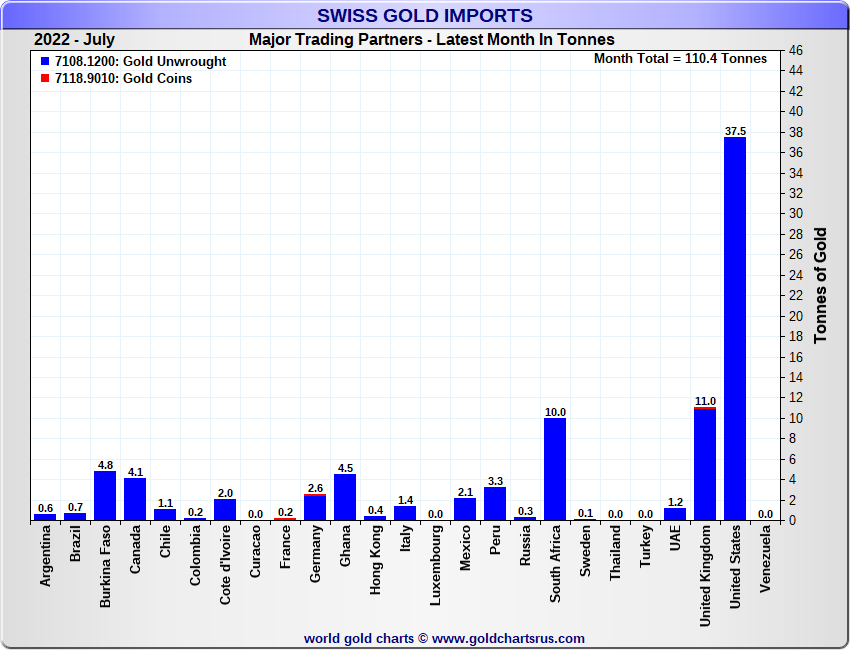The width and height of the screenshot is (850, 650).
Task: Click the United States bar
Action: pyautogui.click(x=735, y=328)
